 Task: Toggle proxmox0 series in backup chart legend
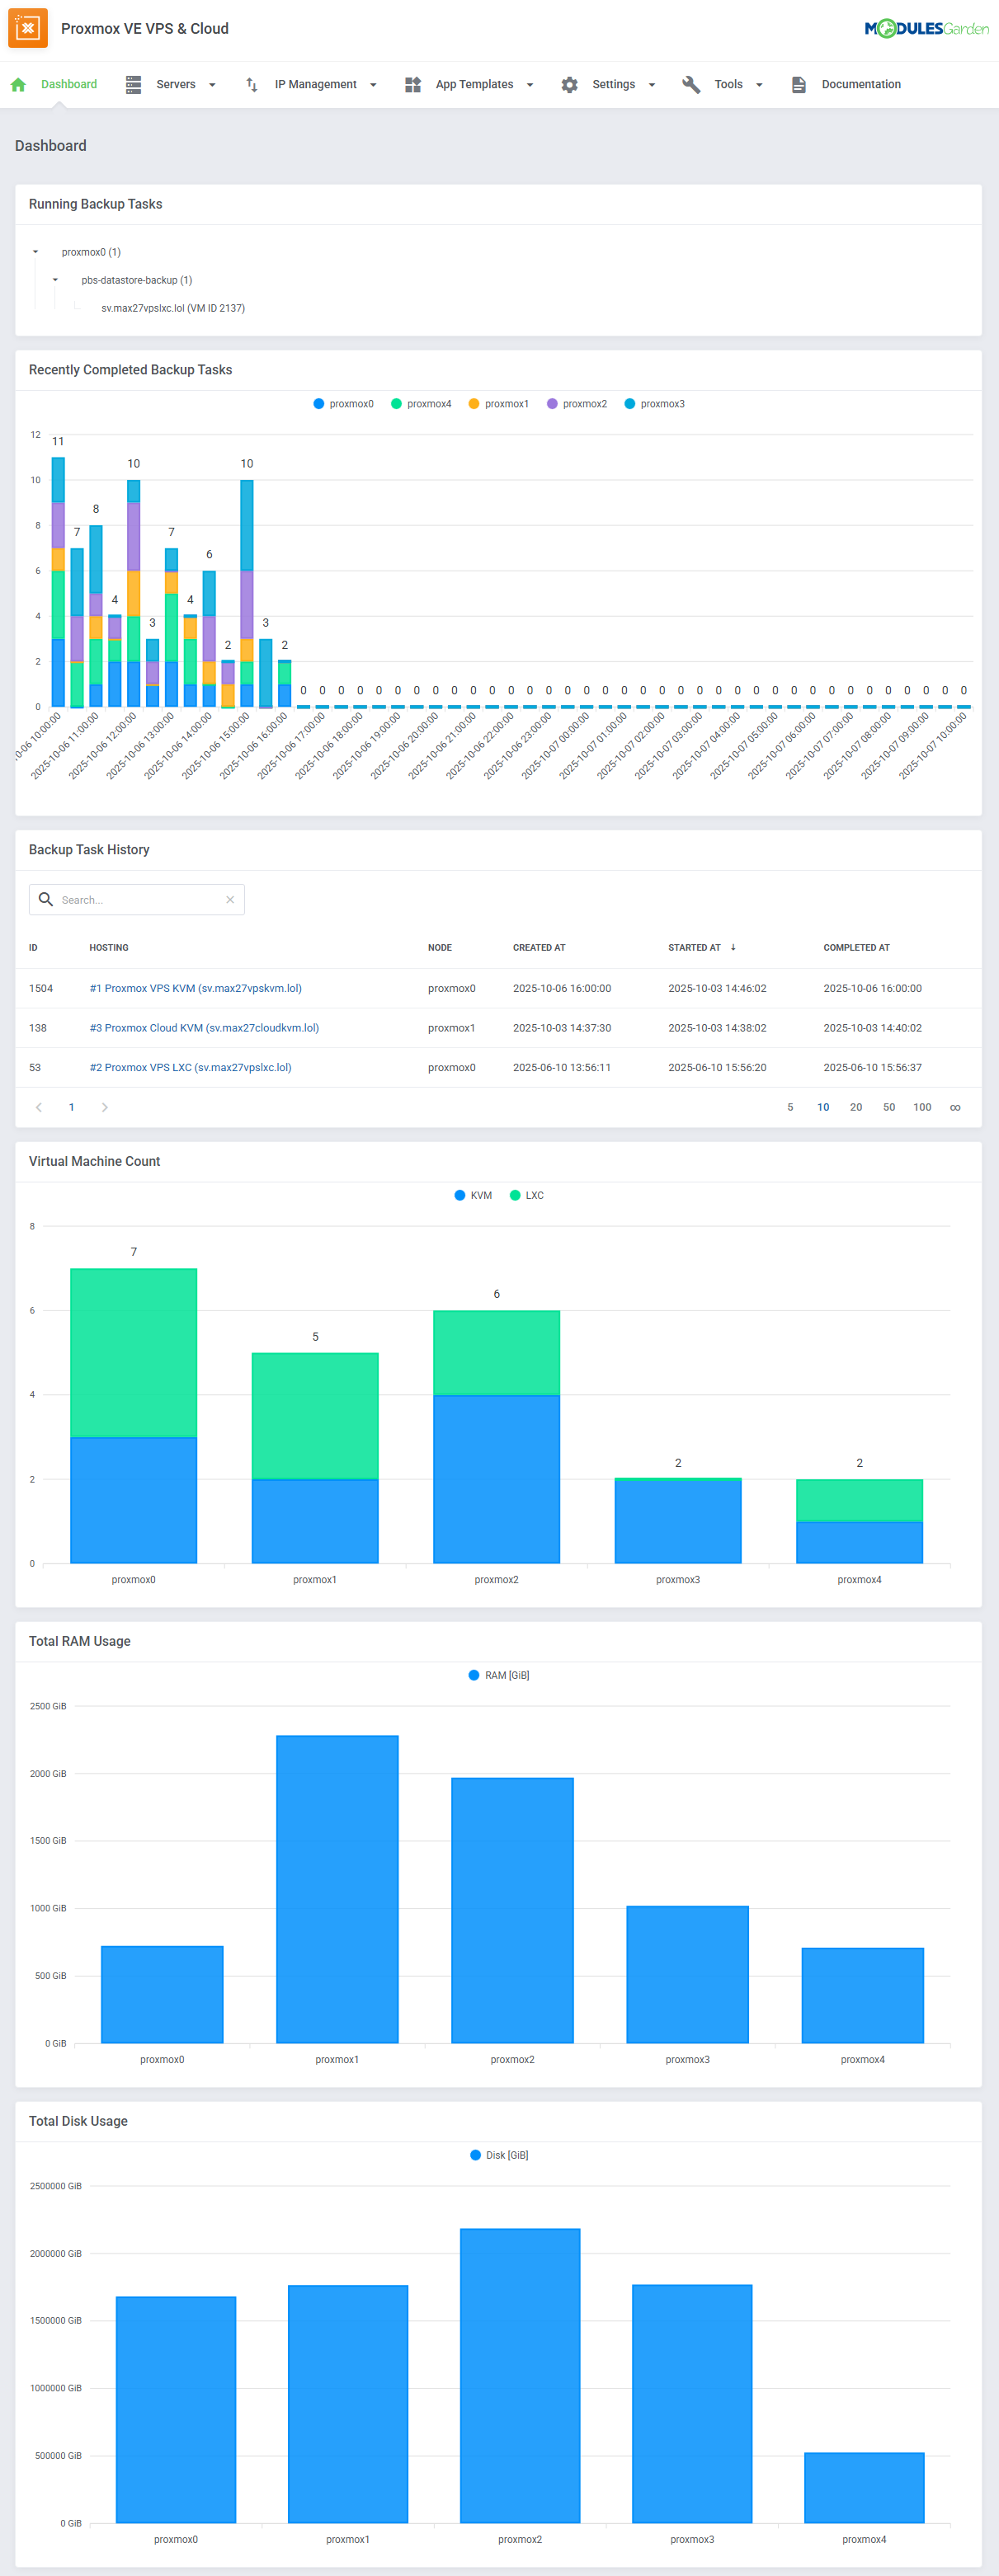tap(343, 404)
